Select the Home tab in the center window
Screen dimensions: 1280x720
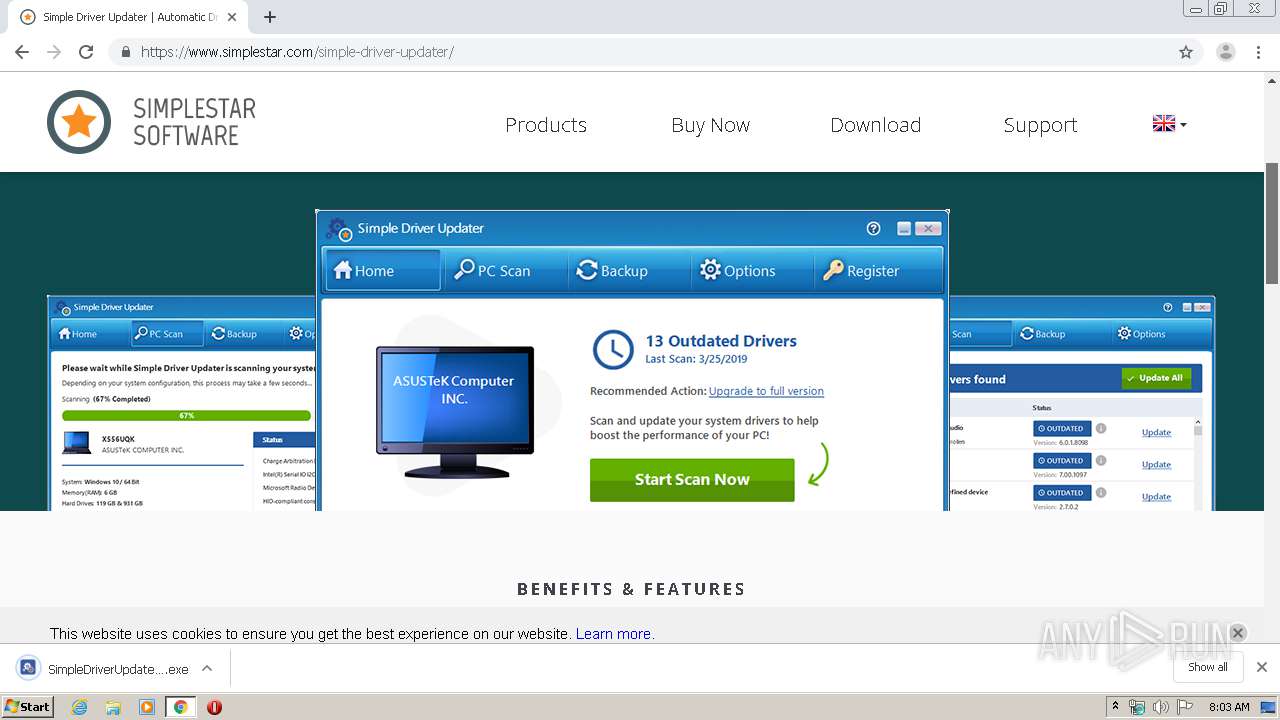pos(382,270)
